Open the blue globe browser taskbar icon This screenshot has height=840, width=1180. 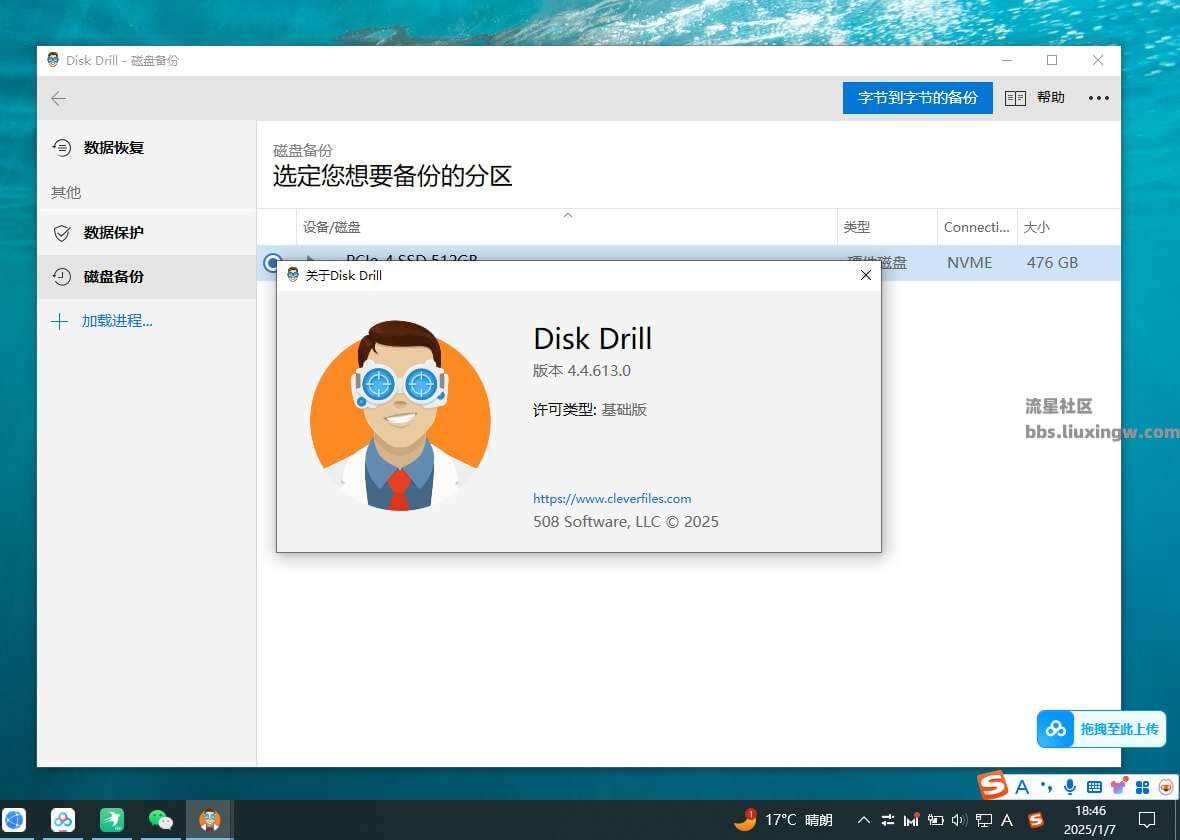pyautogui.click(x=15, y=820)
